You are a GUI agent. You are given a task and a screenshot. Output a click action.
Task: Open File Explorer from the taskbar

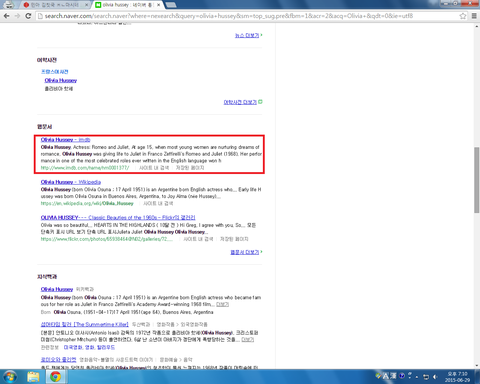click(x=33, y=377)
